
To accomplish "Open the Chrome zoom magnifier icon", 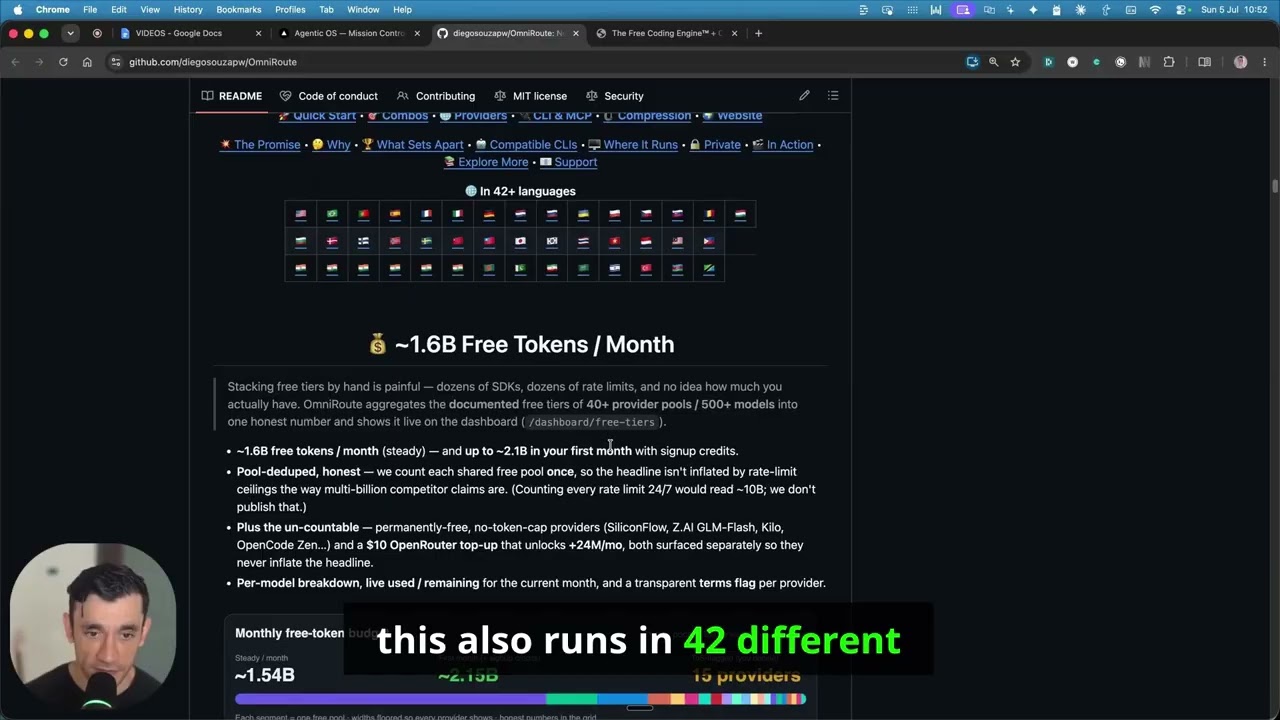I will click(x=993, y=62).
